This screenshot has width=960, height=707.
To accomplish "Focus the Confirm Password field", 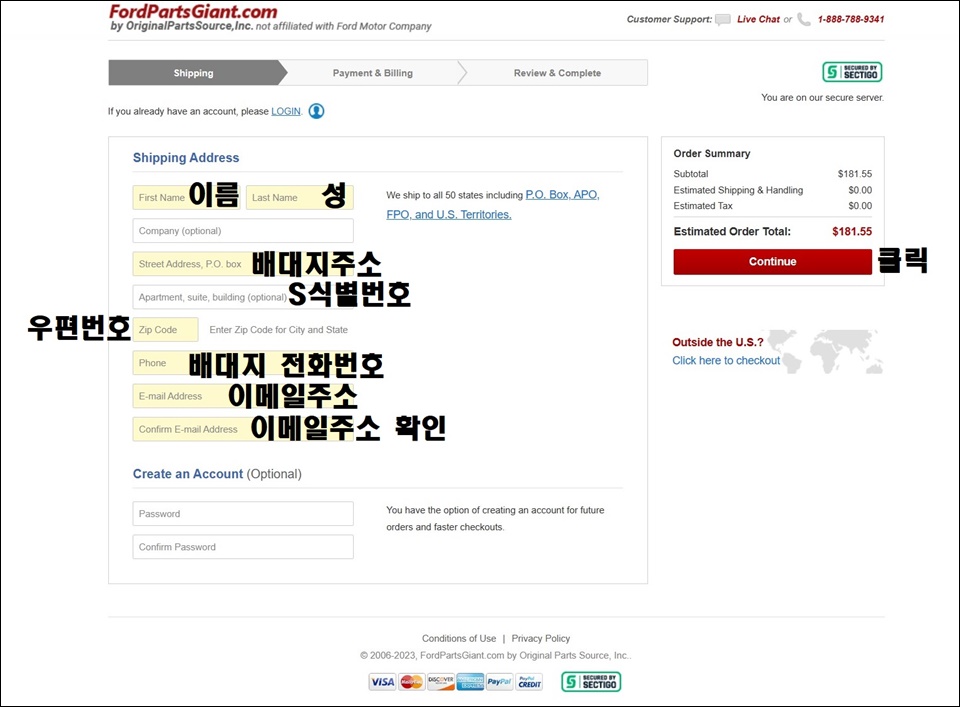I will pos(243,547).
